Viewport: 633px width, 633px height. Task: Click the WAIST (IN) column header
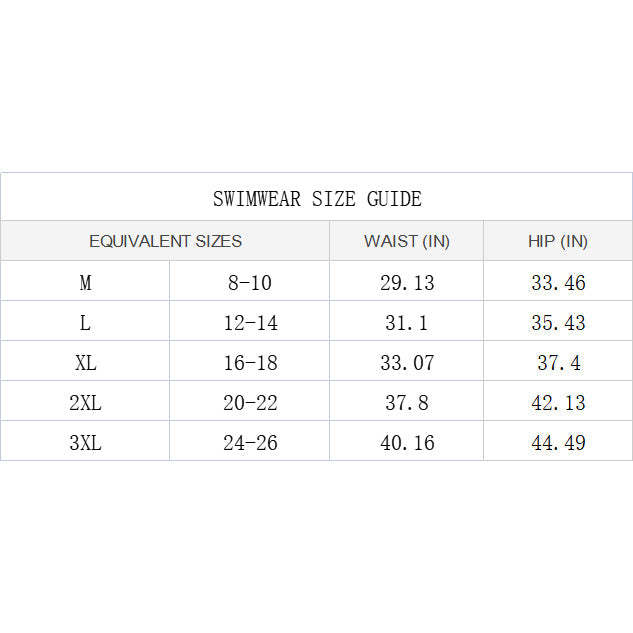pos(406,241)
